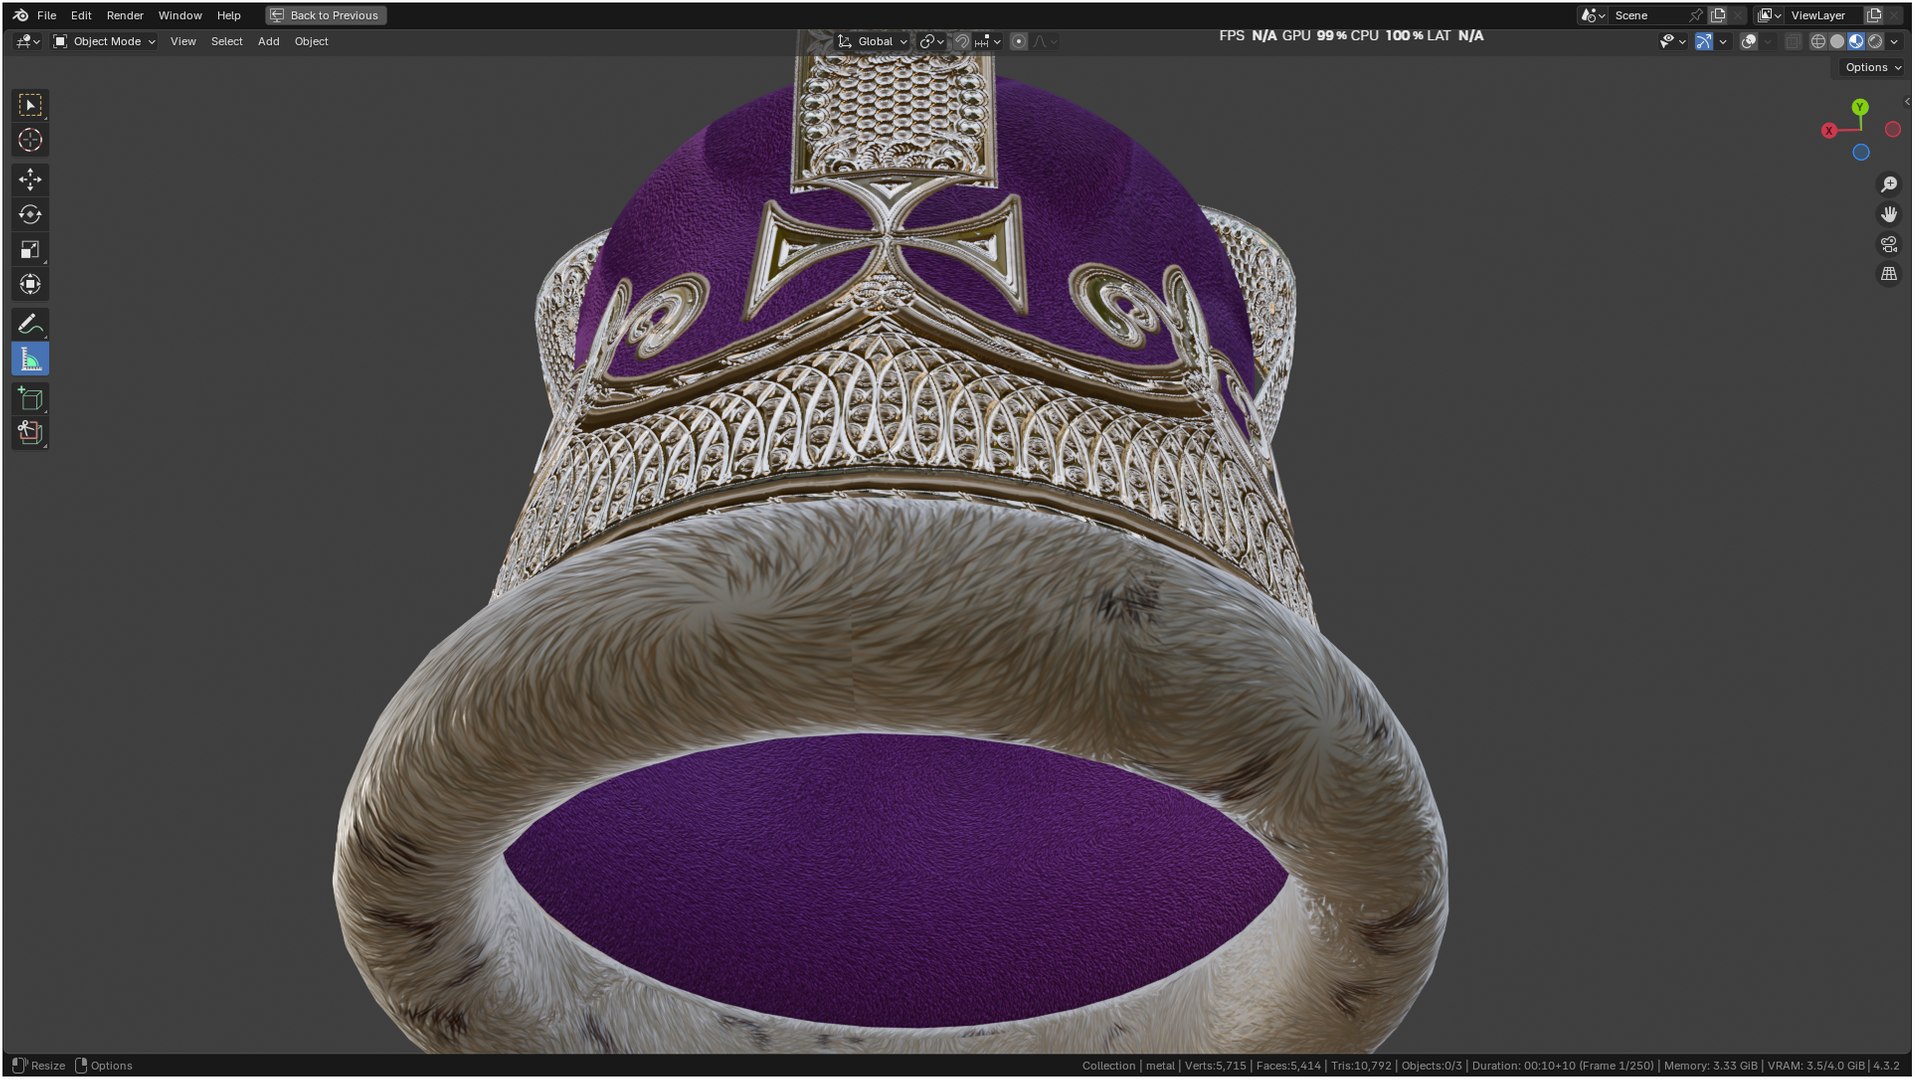Activate the 3D Cursor tool
This screenshot has height=1080, width=1915.
(x=30, y=140)
